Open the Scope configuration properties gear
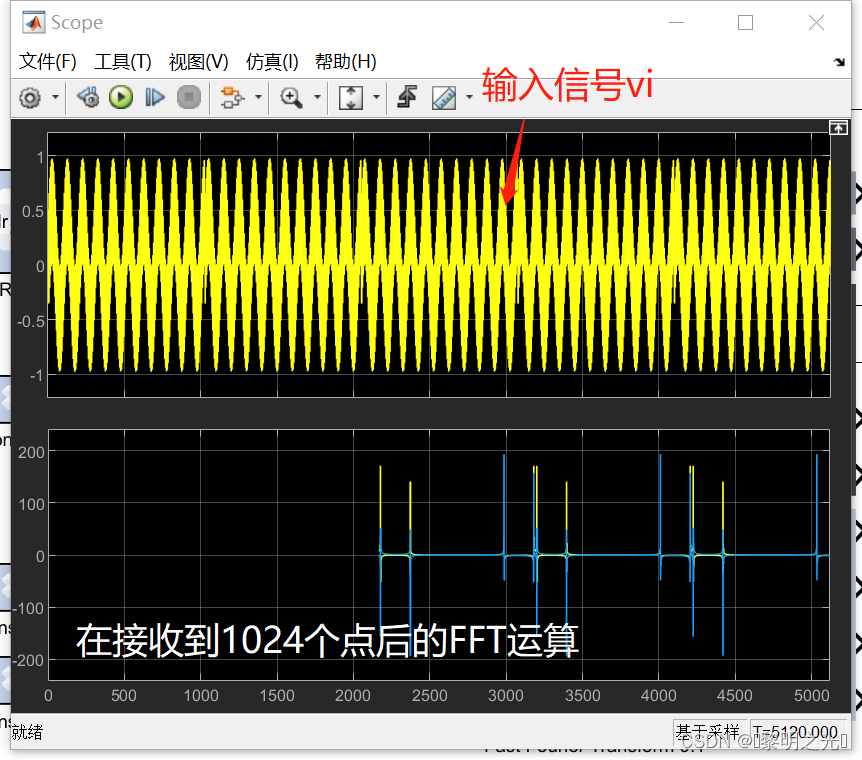The width and height of the screenshot is (862, 760). point(30,97)
